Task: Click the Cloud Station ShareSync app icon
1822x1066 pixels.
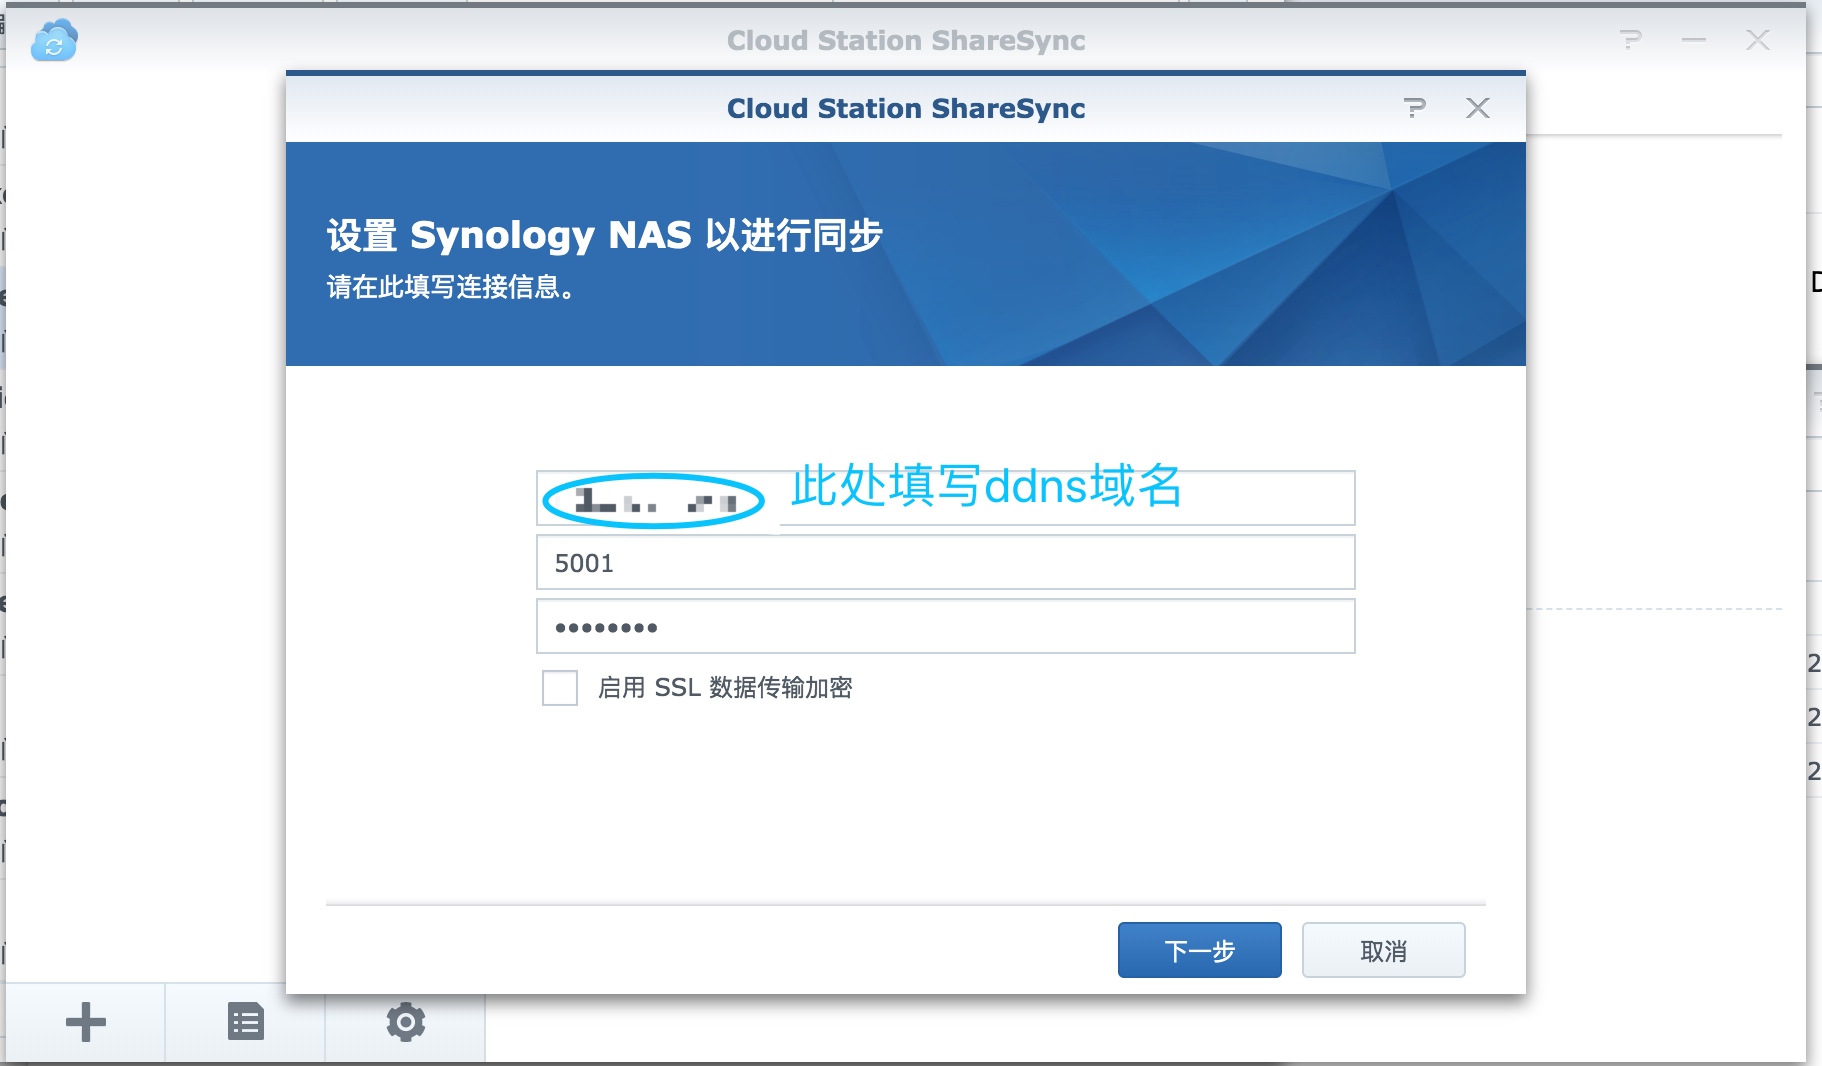Action: pyautogui.click(x=54, y=40)
